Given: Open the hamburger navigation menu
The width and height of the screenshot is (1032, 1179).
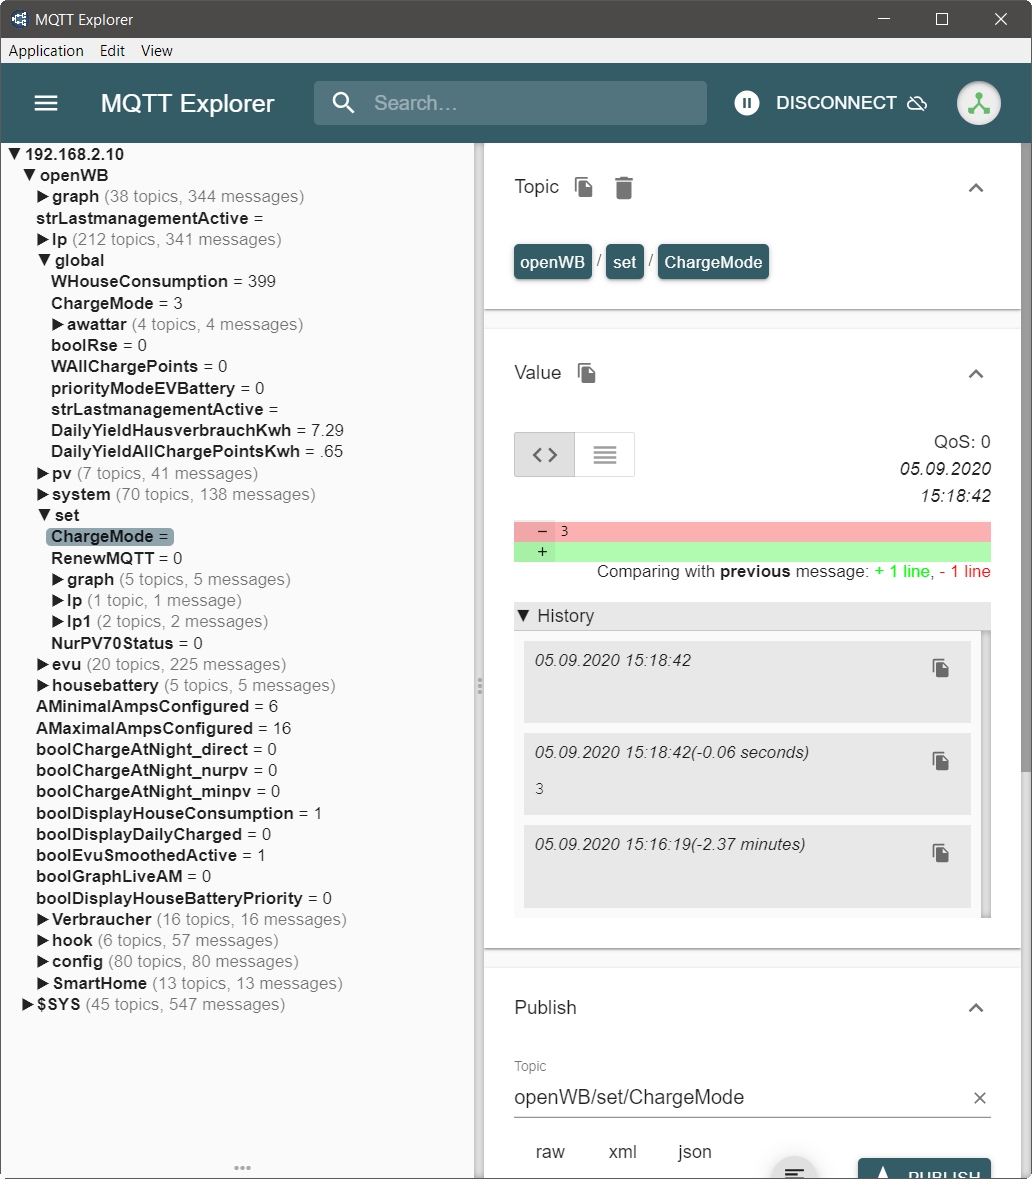Looking at the screenshot, I should (46, 103).
